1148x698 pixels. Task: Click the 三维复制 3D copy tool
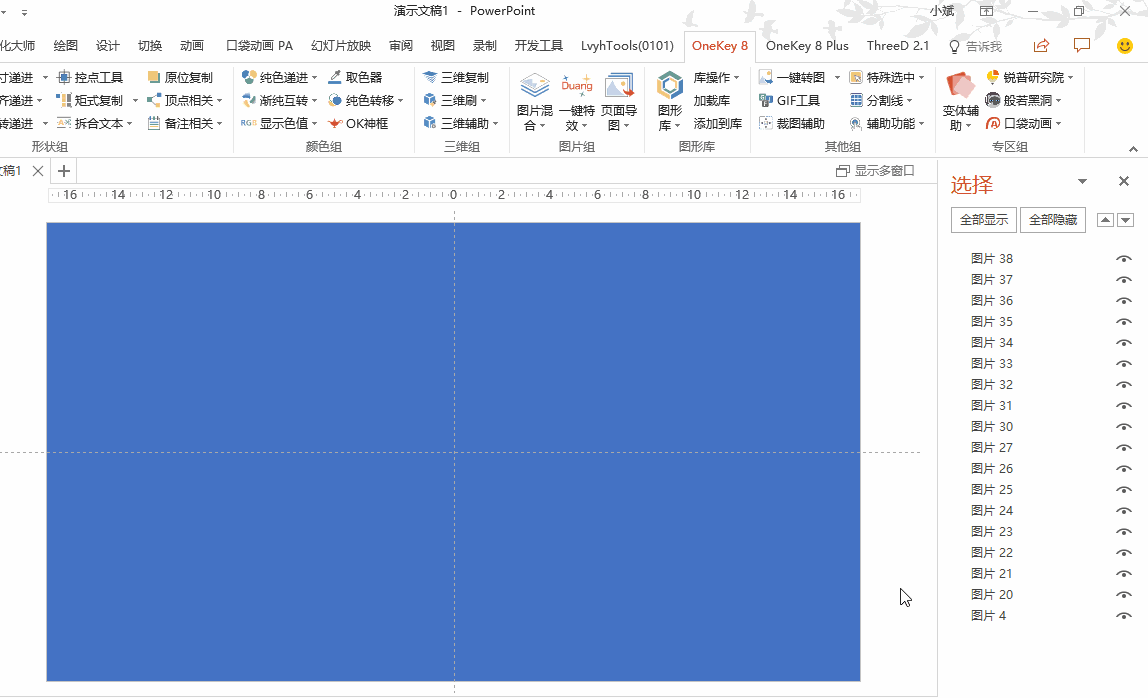456,77
